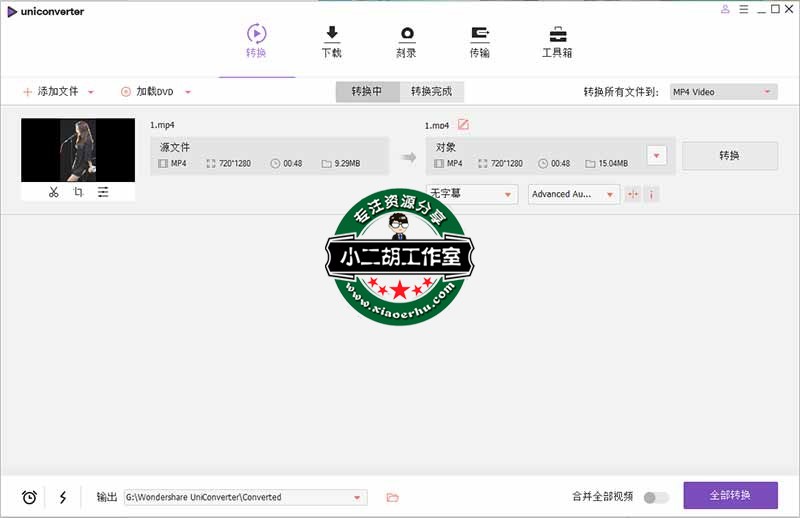Open the effects adjustment sliders icon
The width and height of the screenshot is (800, 518).
pos(103,192)
